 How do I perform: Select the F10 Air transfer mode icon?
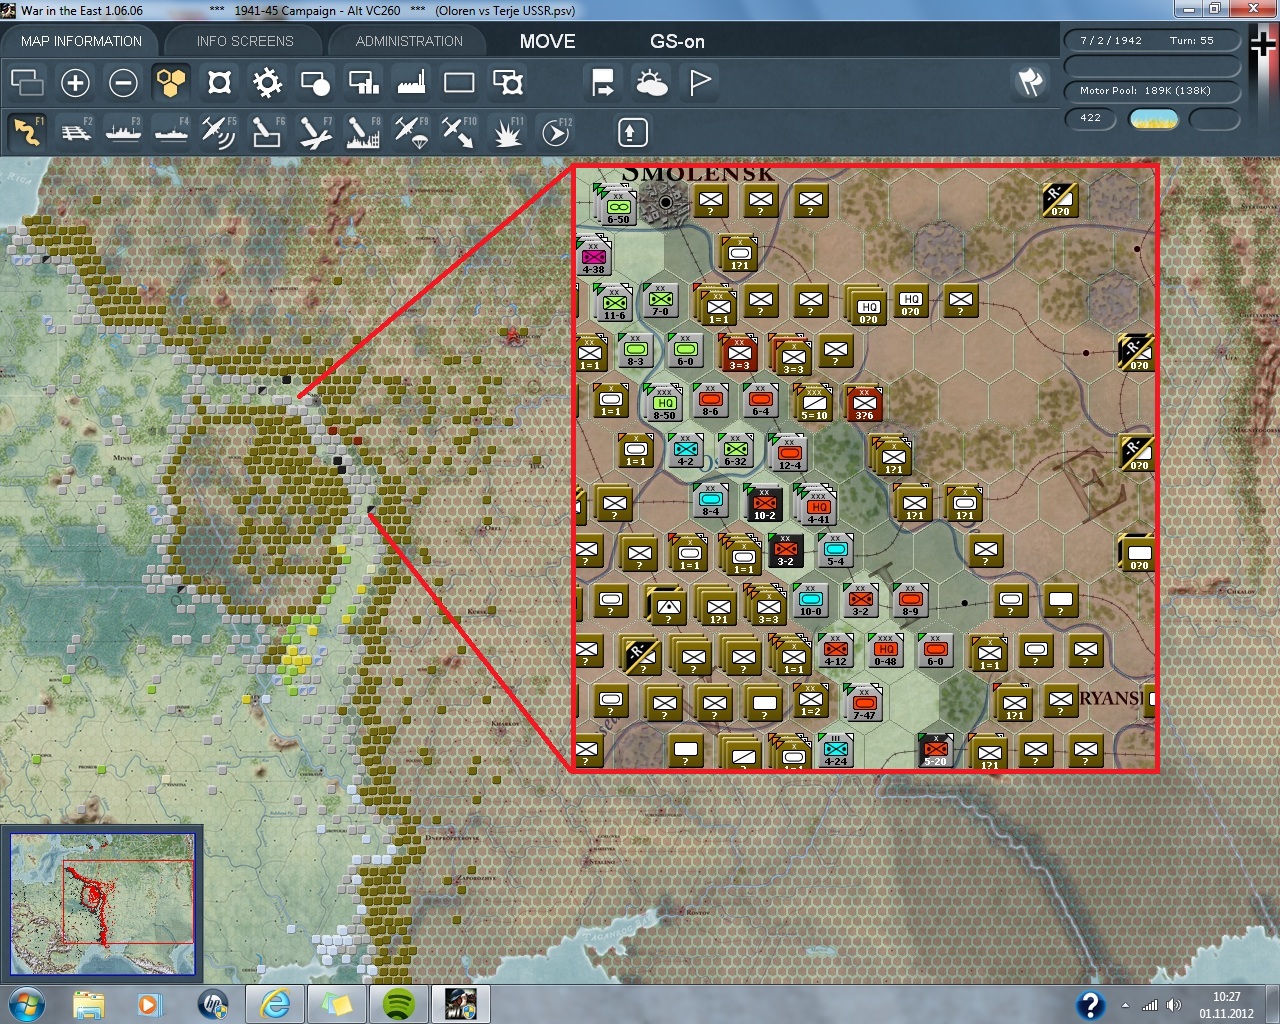[x=459, y=132]
